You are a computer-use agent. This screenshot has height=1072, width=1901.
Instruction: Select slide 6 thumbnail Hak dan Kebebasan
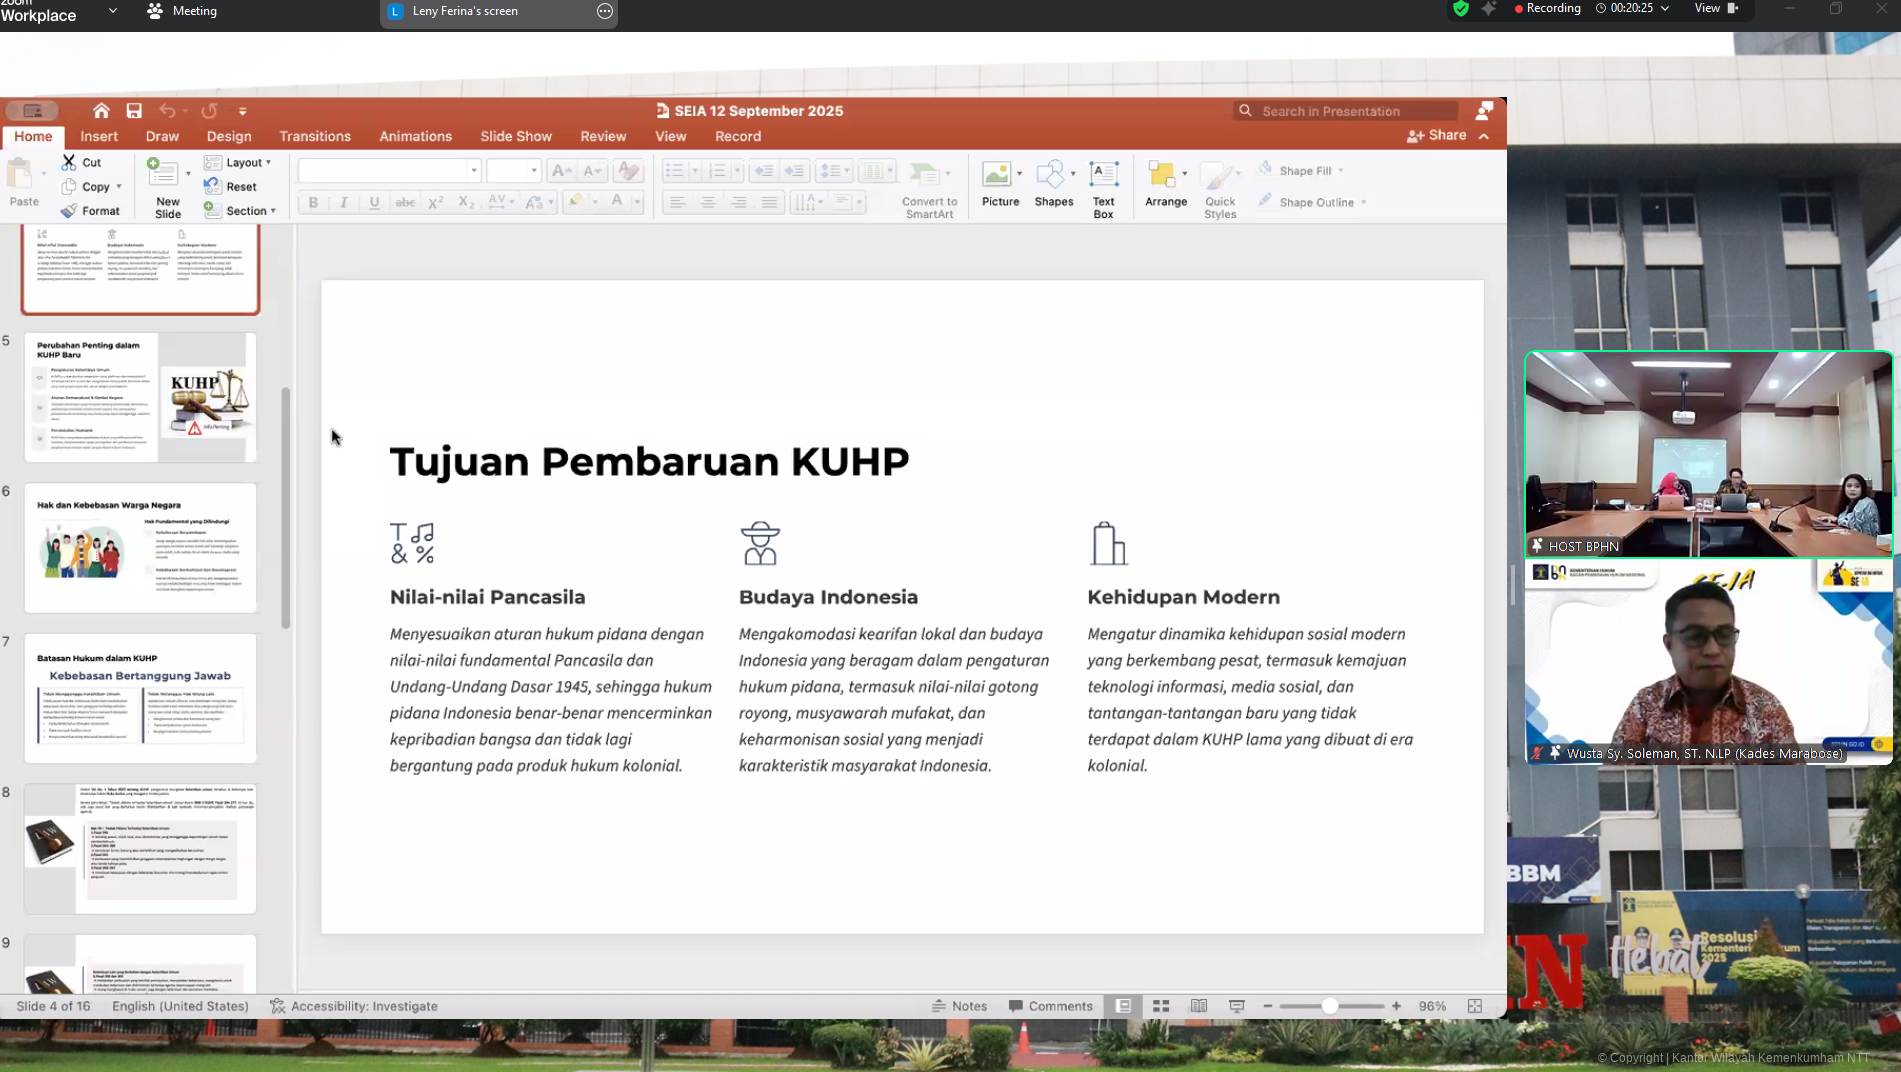coord(140,547)
